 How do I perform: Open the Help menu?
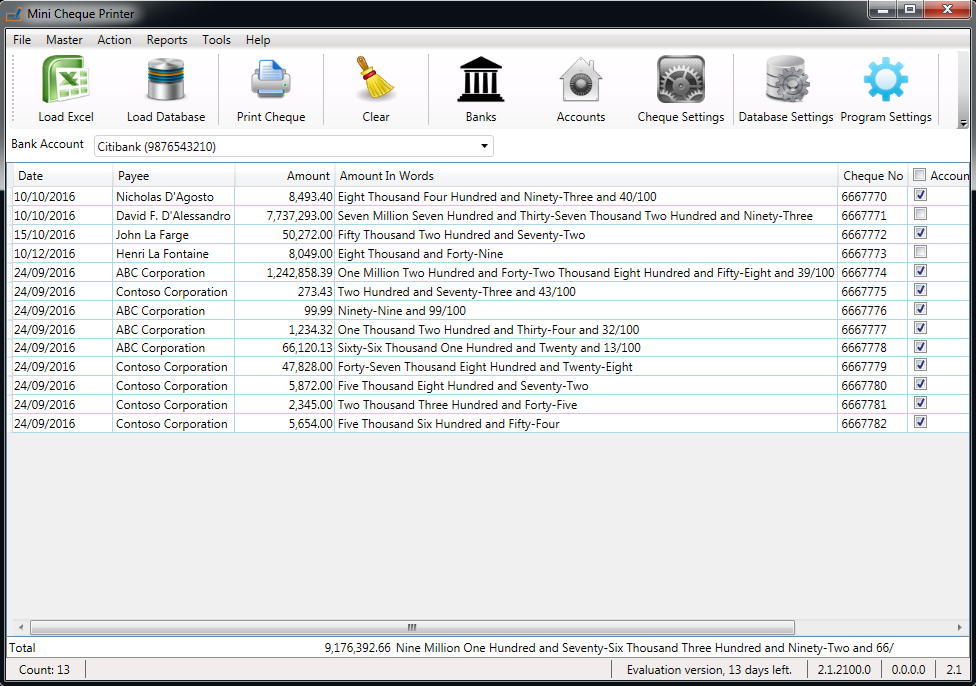(258, 40)
